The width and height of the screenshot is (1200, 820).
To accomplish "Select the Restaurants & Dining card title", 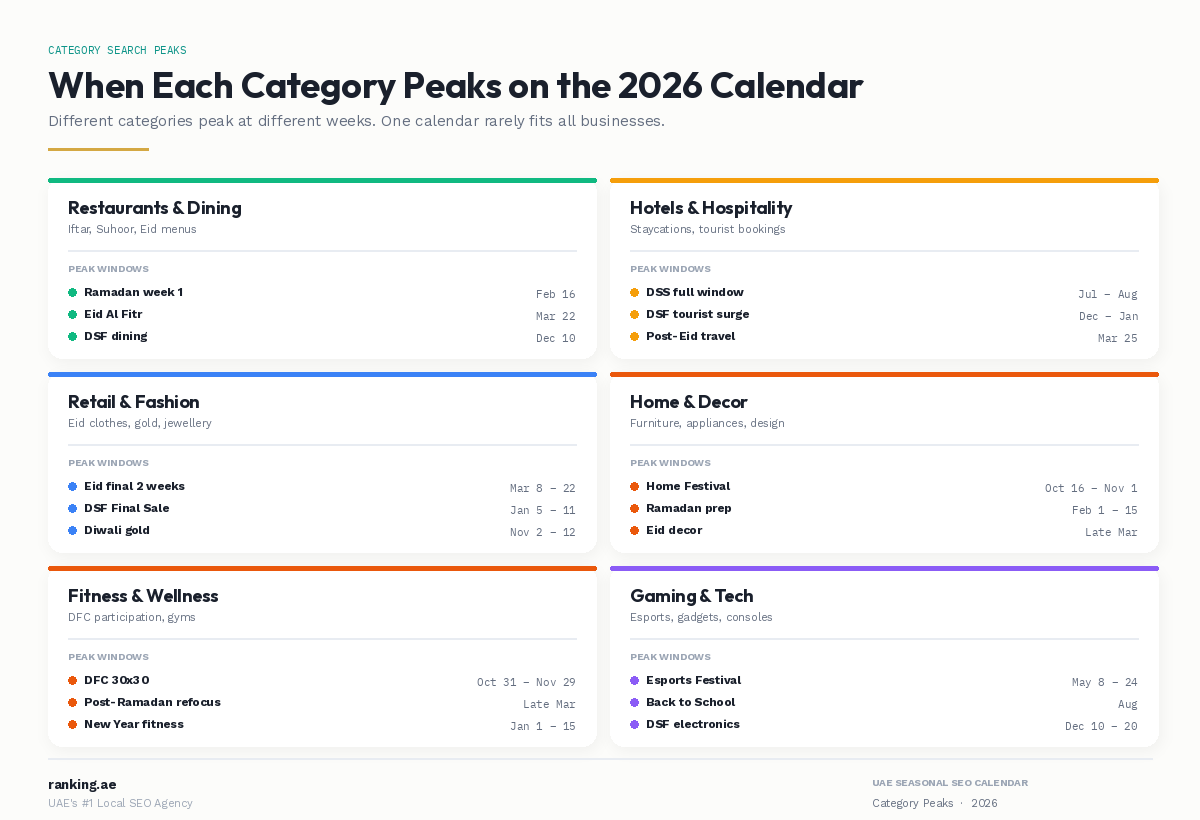I will [x=154, y=208].
